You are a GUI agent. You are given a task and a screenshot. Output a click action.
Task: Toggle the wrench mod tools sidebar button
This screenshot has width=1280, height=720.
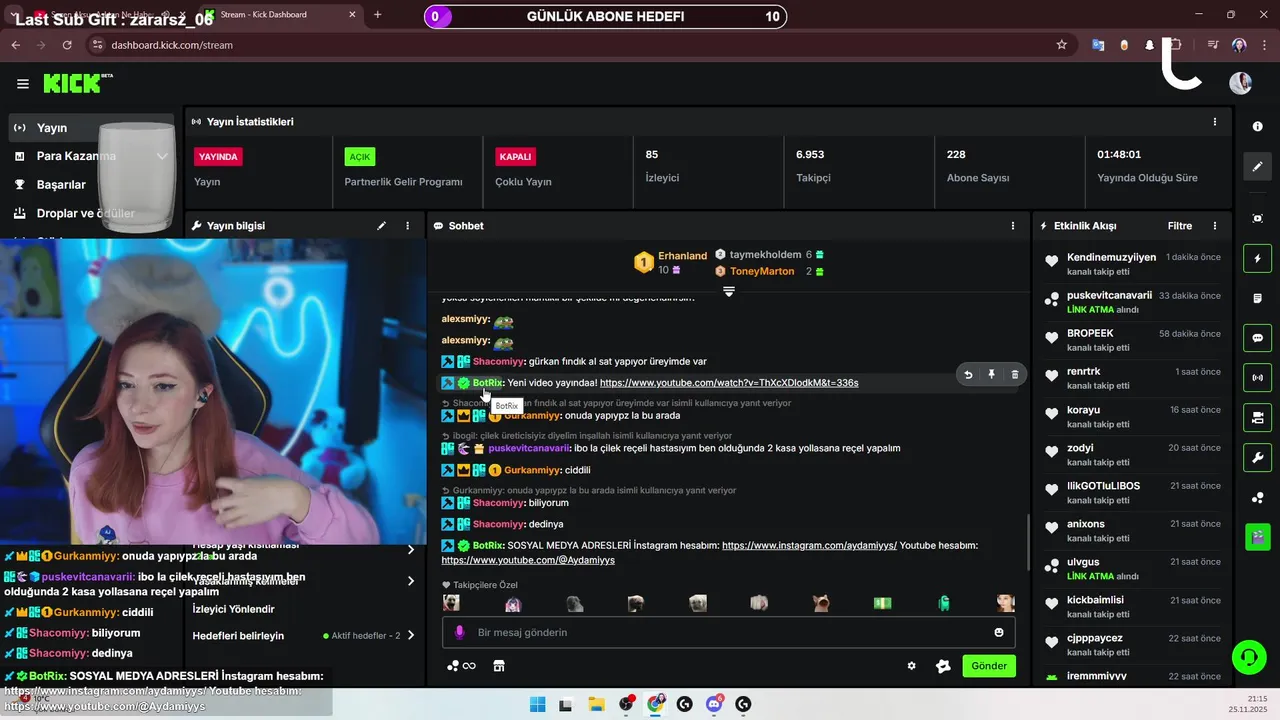pyautogui.click(x=1257, y=458)
